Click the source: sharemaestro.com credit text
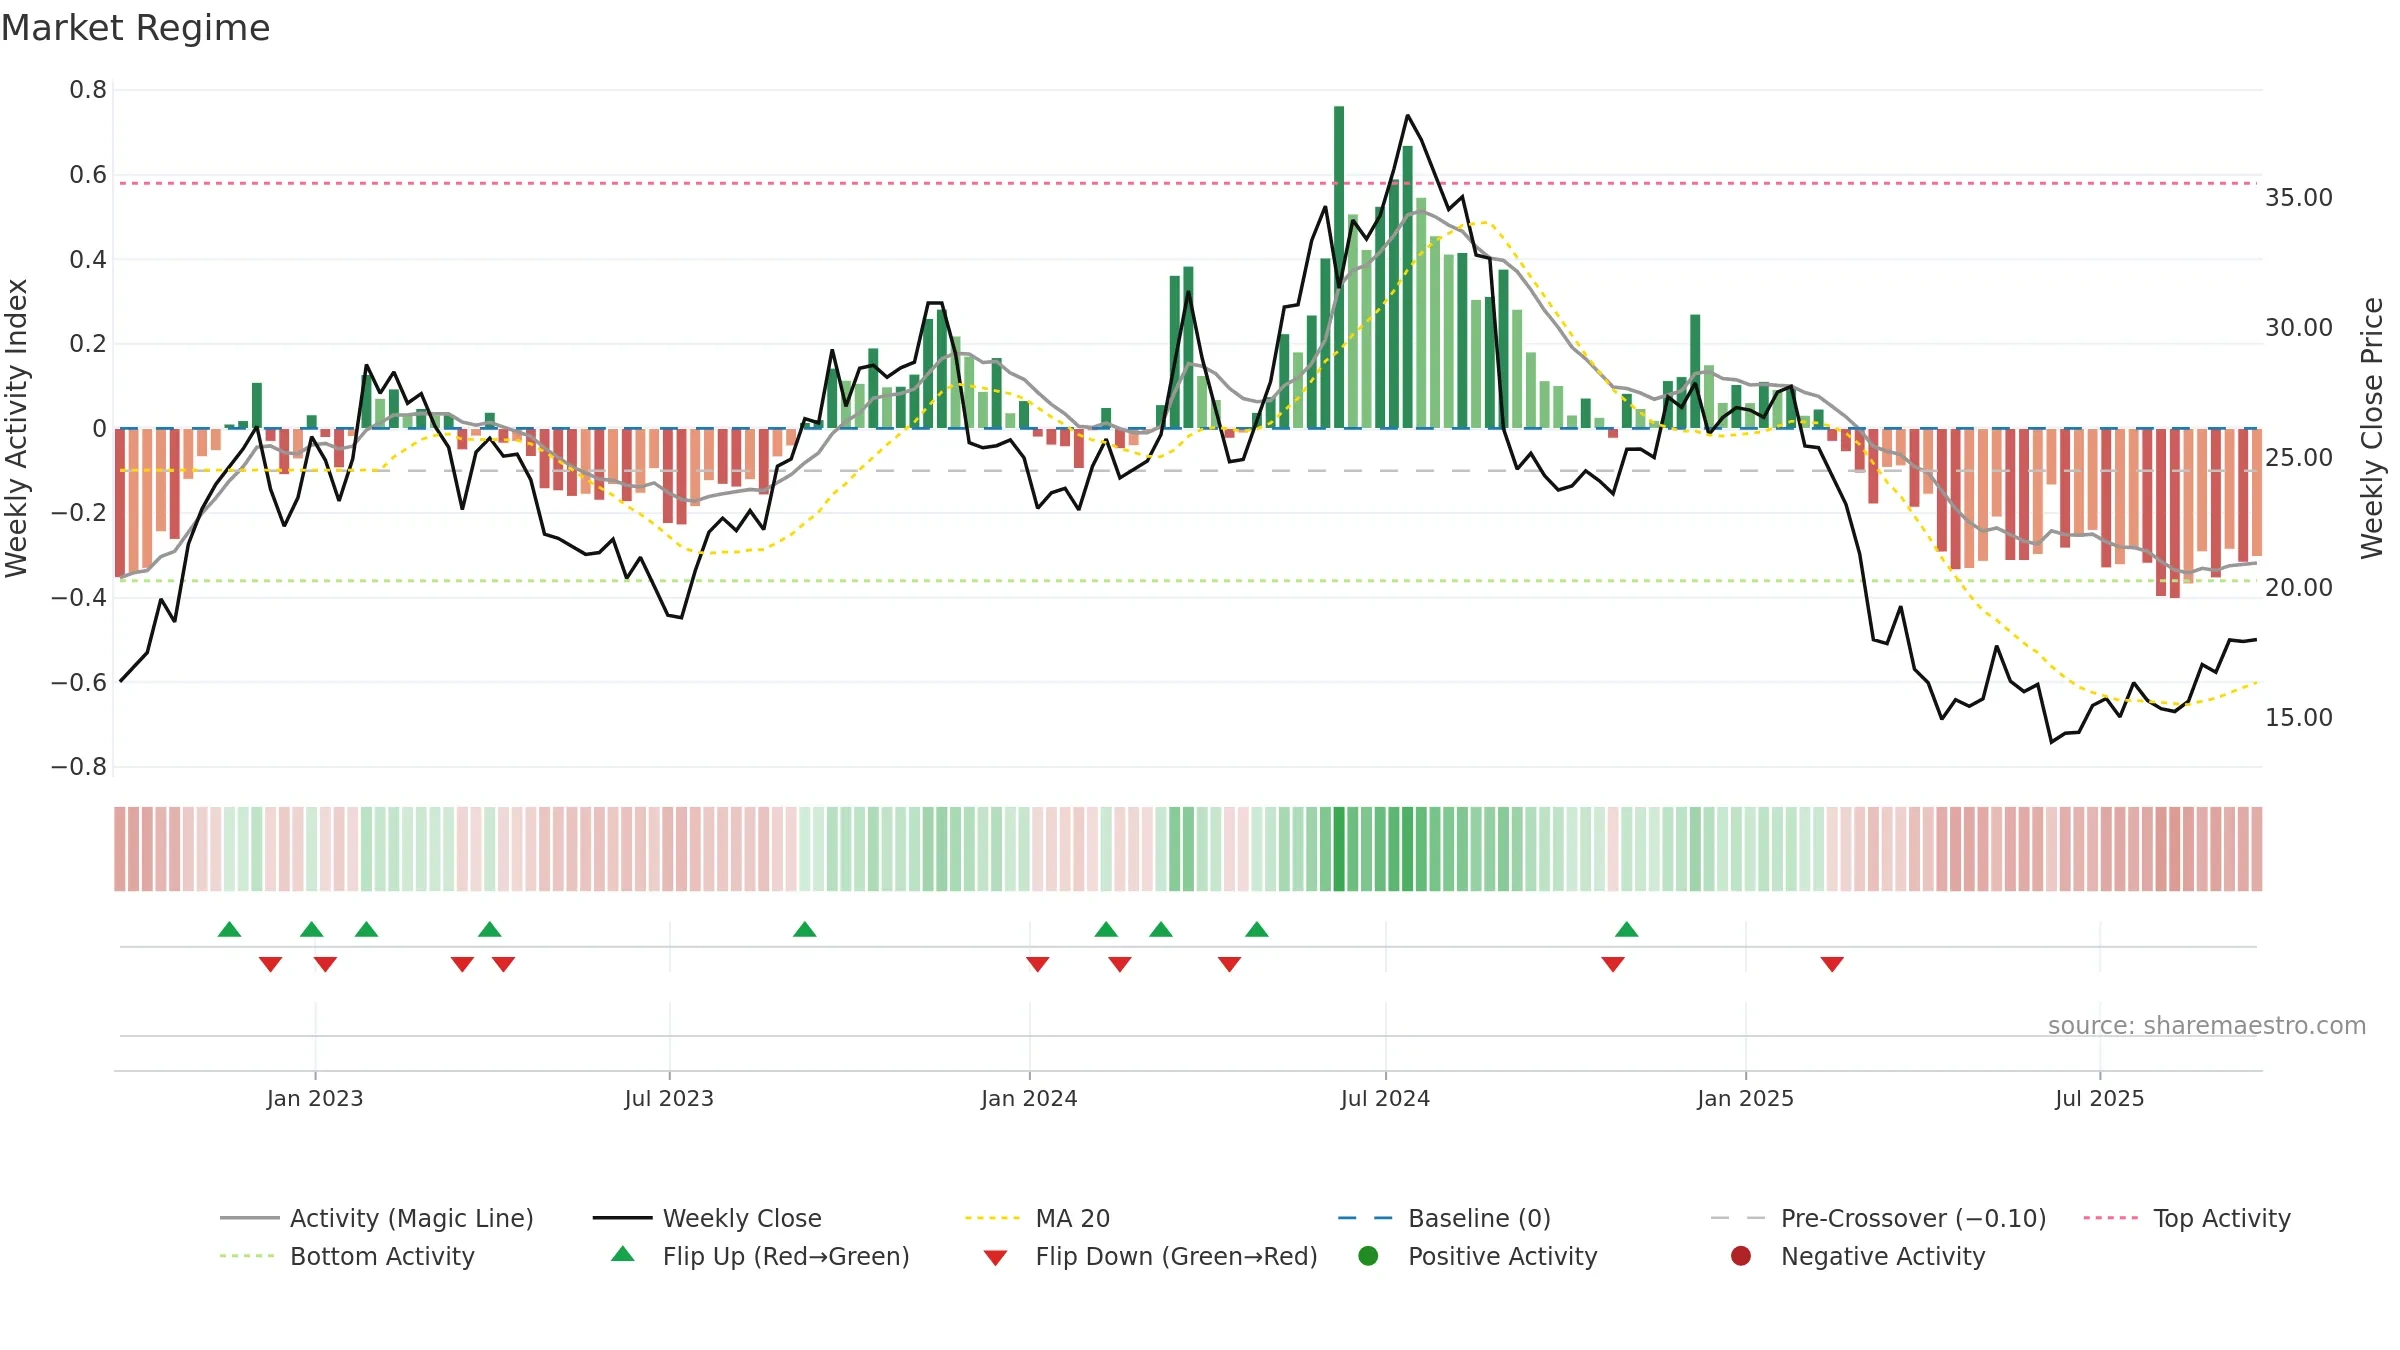 coord(2207,1025)
